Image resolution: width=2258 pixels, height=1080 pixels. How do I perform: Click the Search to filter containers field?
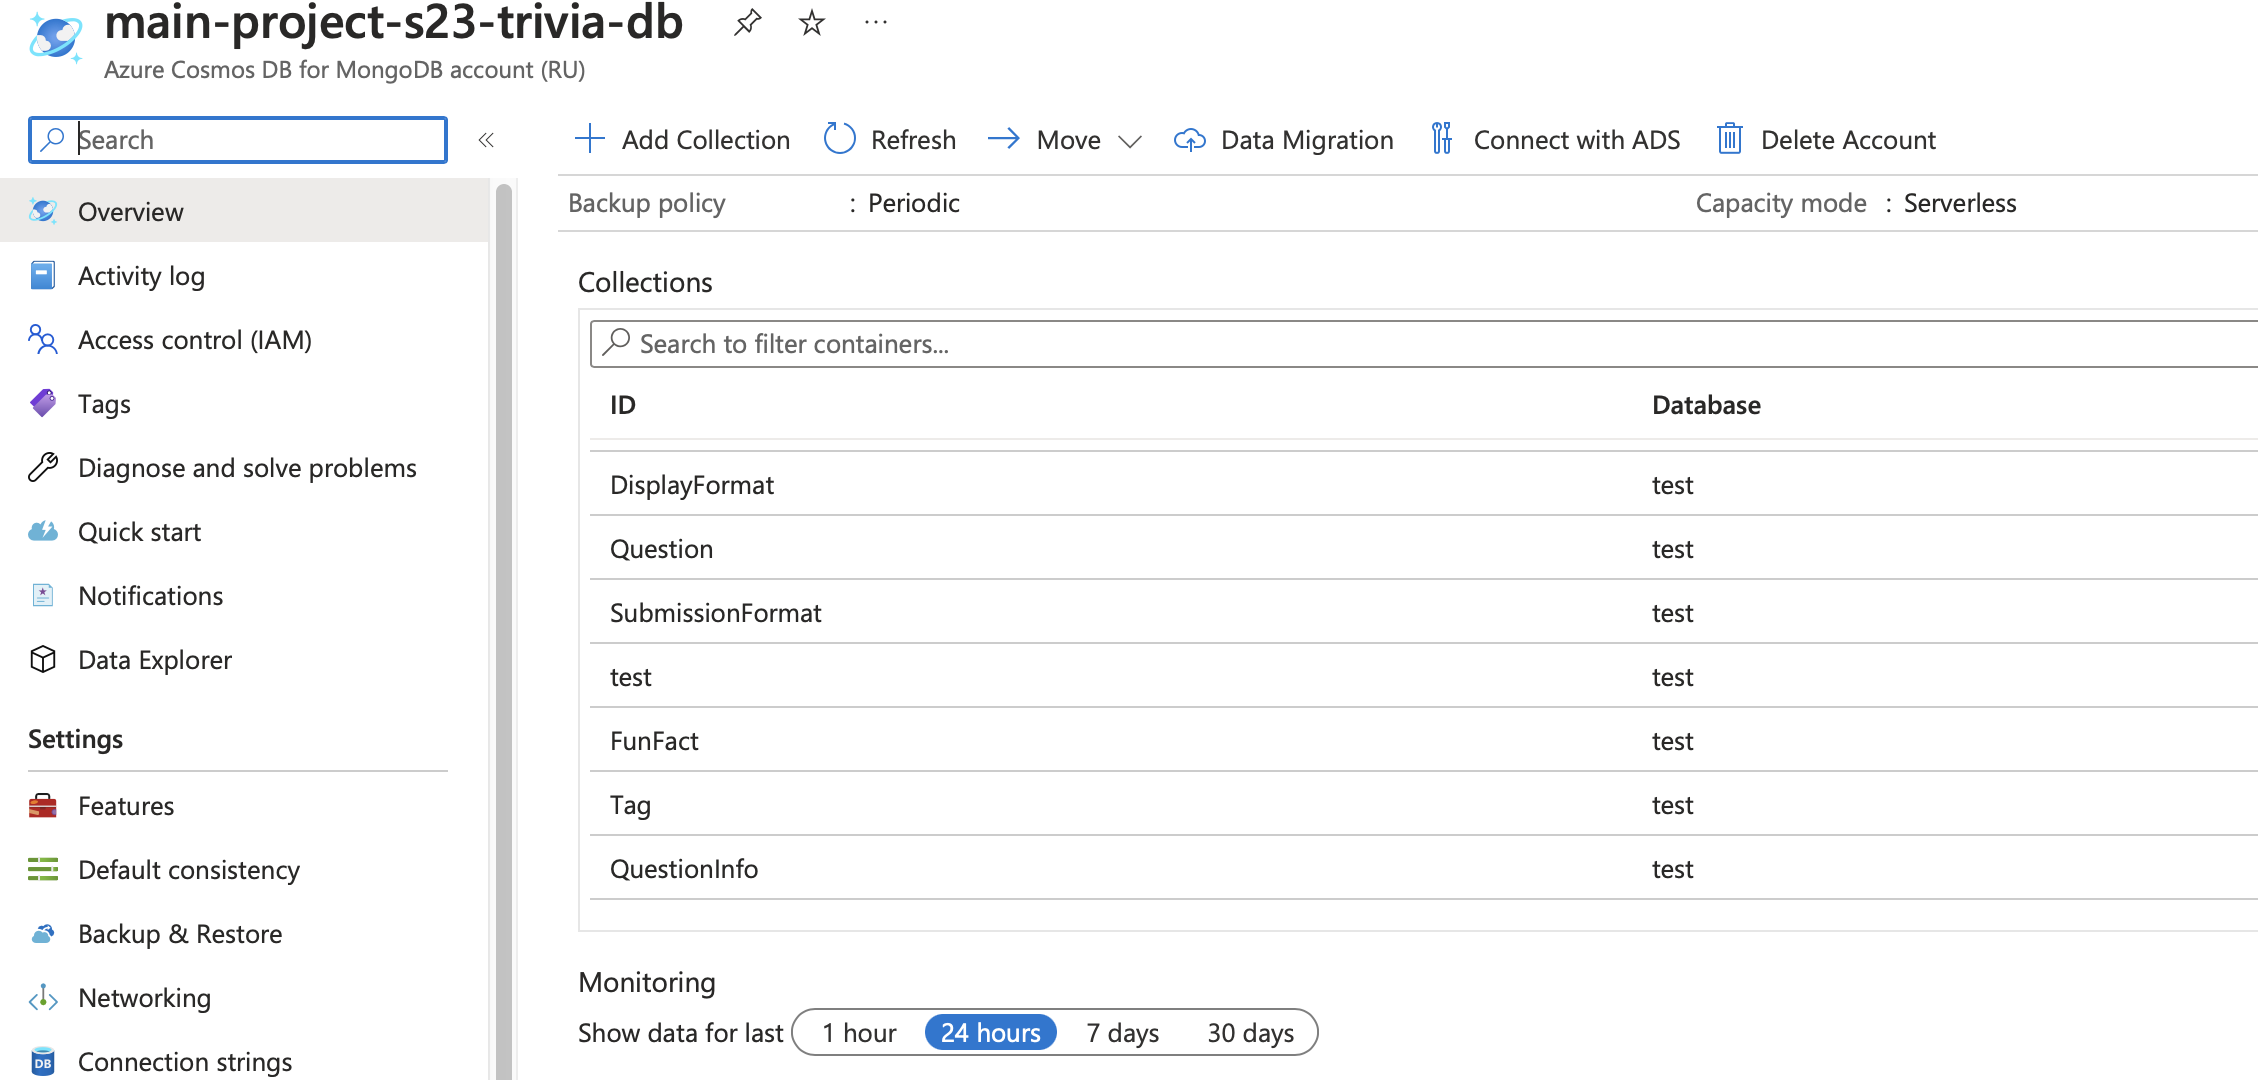click(x=1424, y=344)
